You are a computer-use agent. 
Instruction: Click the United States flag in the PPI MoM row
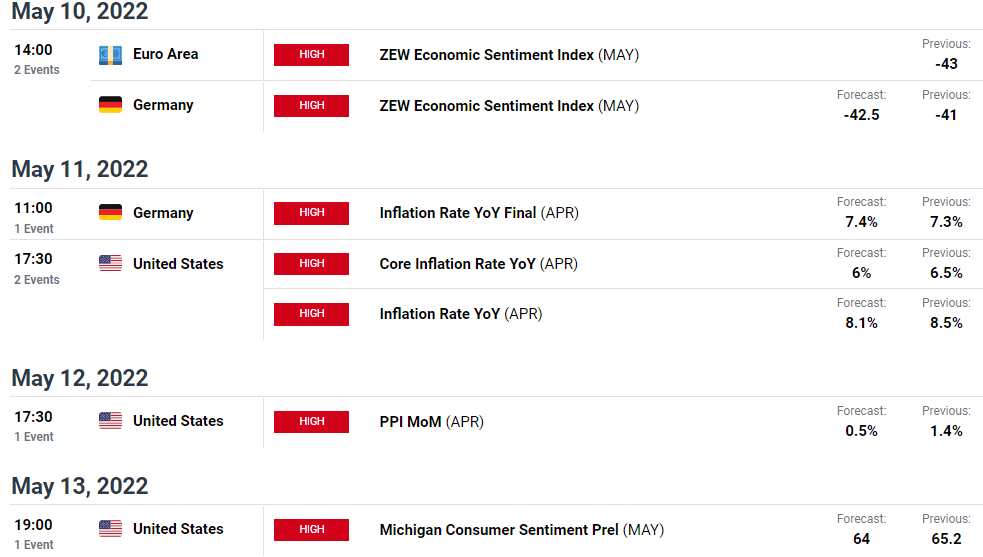(110, 421)
